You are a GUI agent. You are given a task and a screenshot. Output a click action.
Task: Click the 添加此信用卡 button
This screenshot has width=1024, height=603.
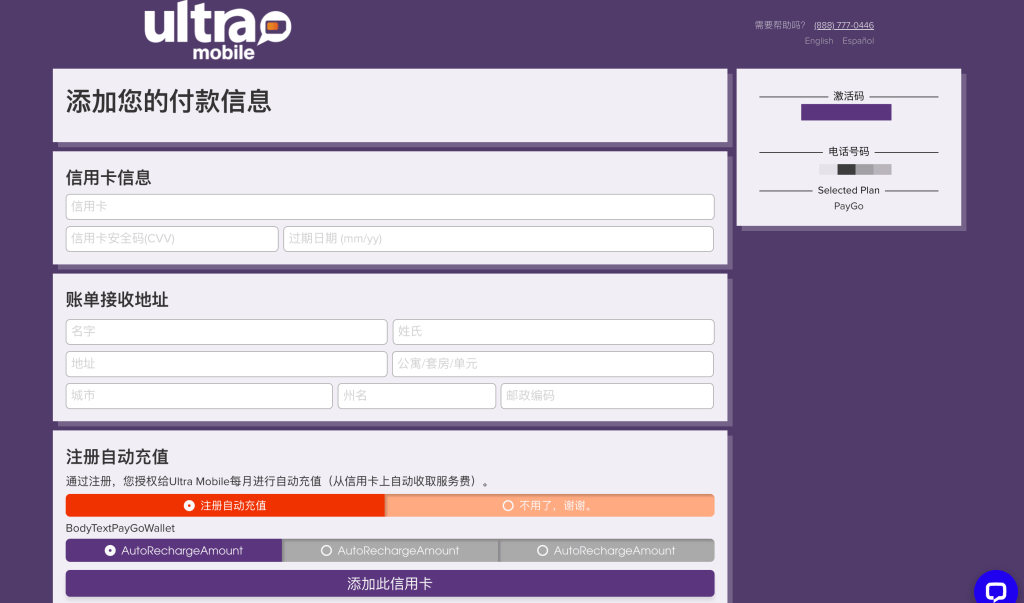point(390,583)
